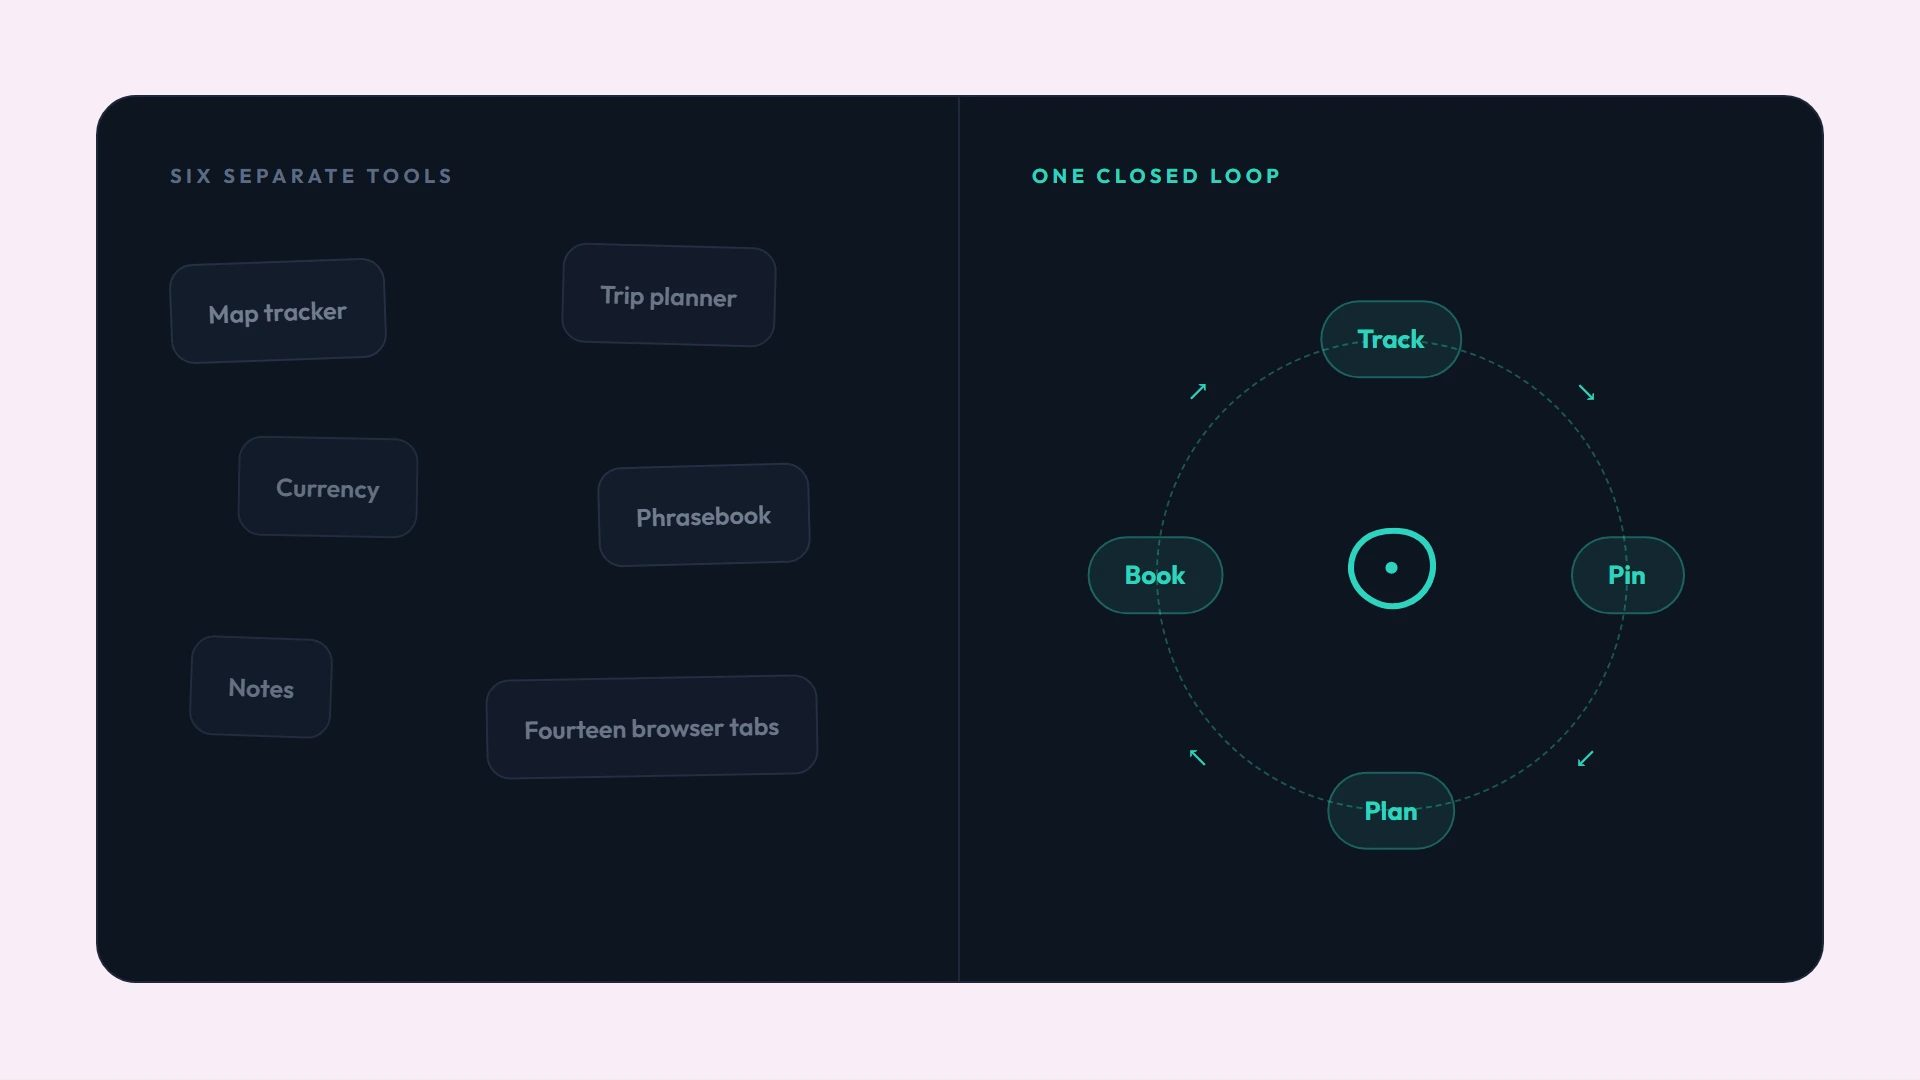Viewport: 1920px width, 1080px height.
Task: Click the dot inside the center circle
Action: pyautogui.click(x=1391, y=568)
